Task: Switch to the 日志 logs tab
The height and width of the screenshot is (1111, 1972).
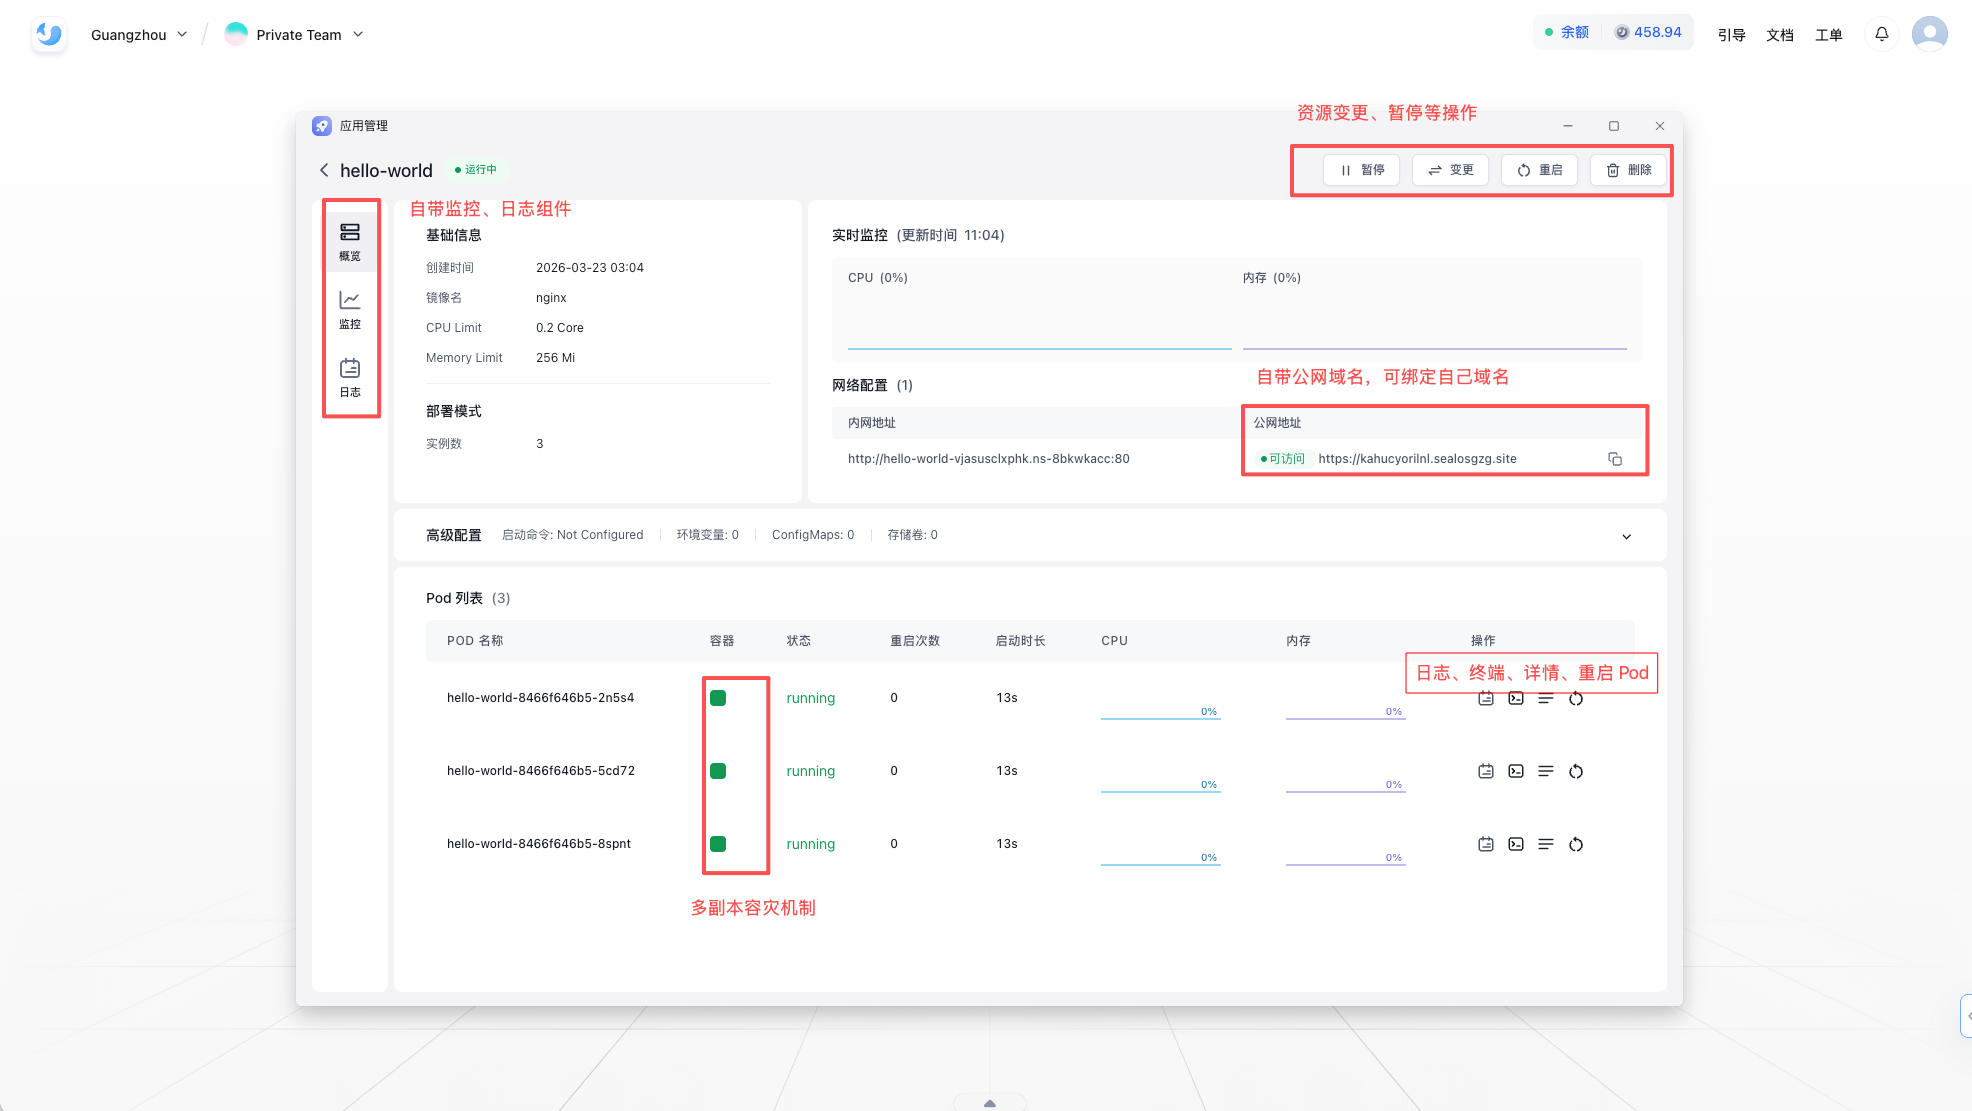Action: pos(350,378)
